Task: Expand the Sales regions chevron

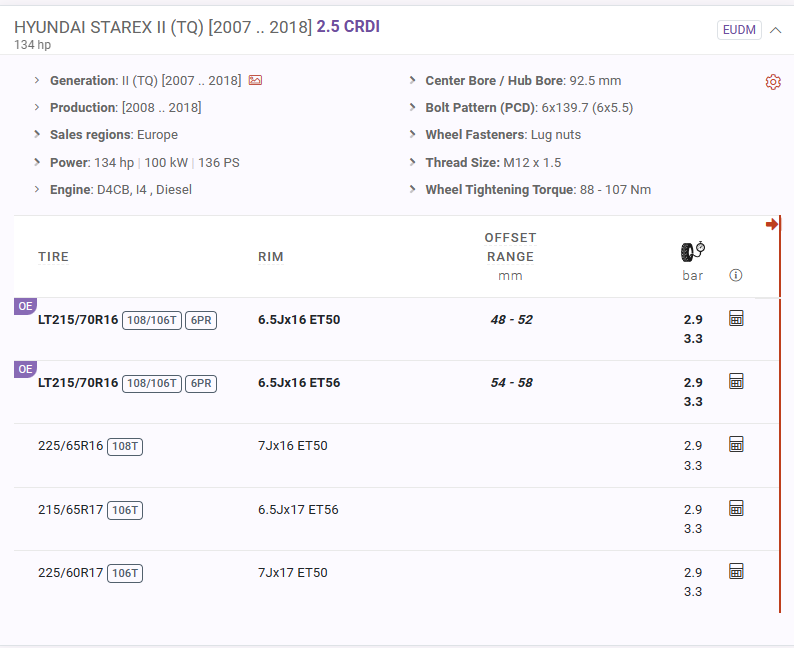Action: click(37, 134)
